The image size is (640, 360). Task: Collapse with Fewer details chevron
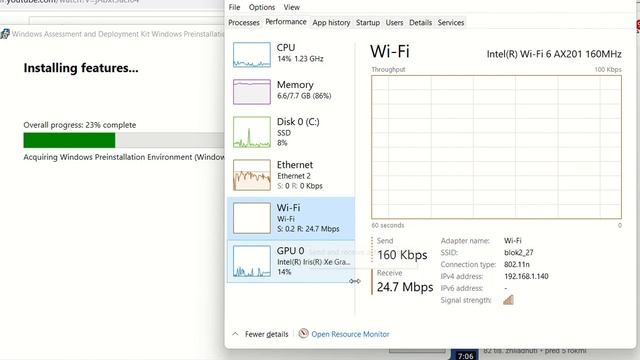point(235,334)
